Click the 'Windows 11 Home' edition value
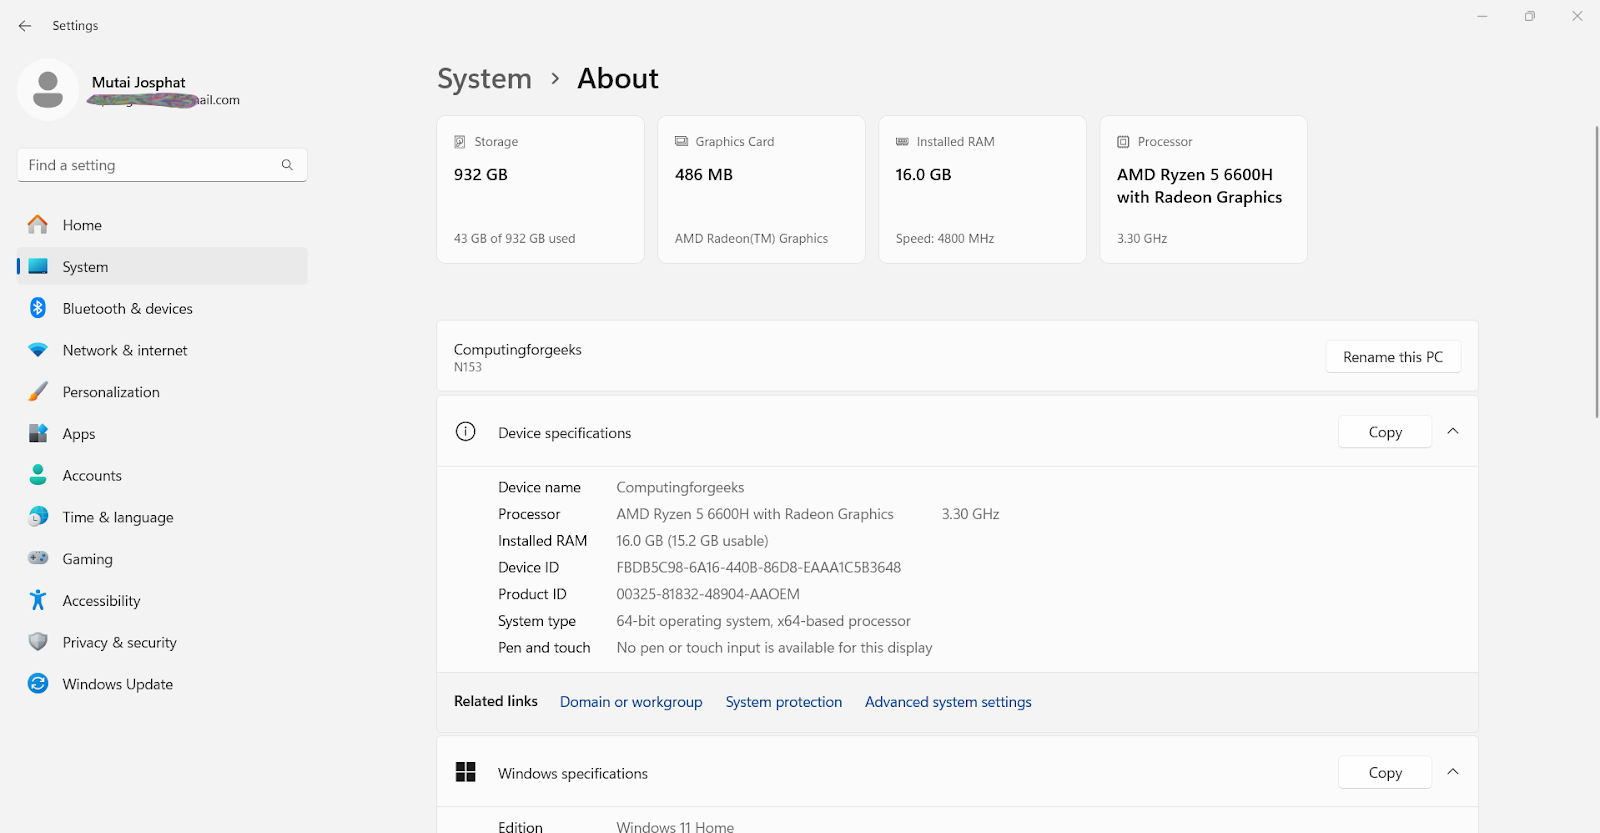 pyautogui.click(x=675, y=826)
